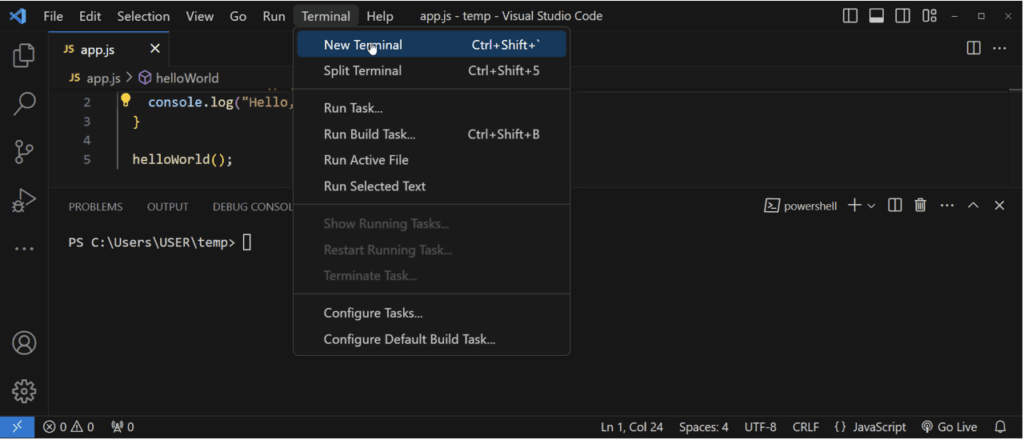Click the Accounts icon in activity bar
The width and height of the screenshot is (1024, 440).
[24, 342]
